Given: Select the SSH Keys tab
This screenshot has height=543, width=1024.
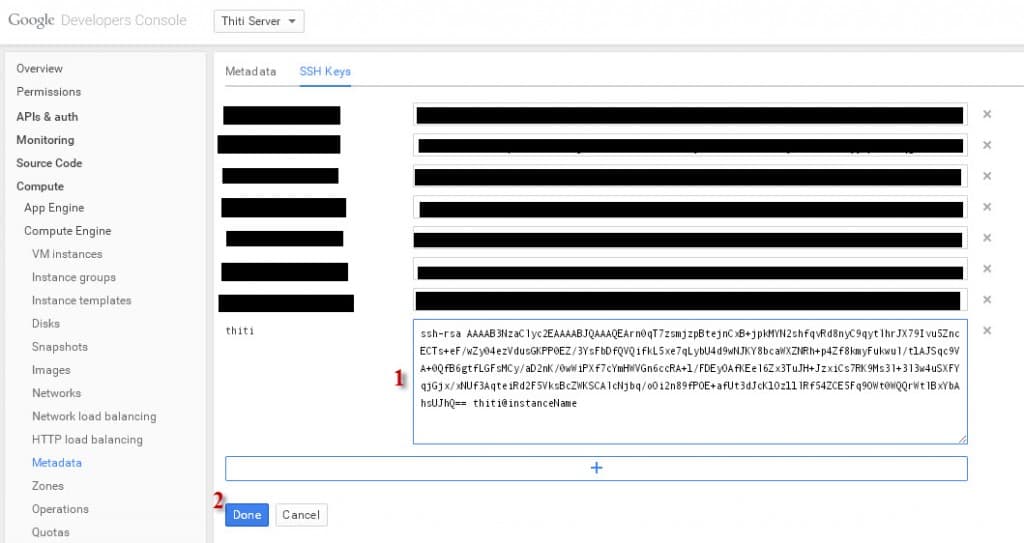Looking at the screenshot, I should tap(325, 72).
